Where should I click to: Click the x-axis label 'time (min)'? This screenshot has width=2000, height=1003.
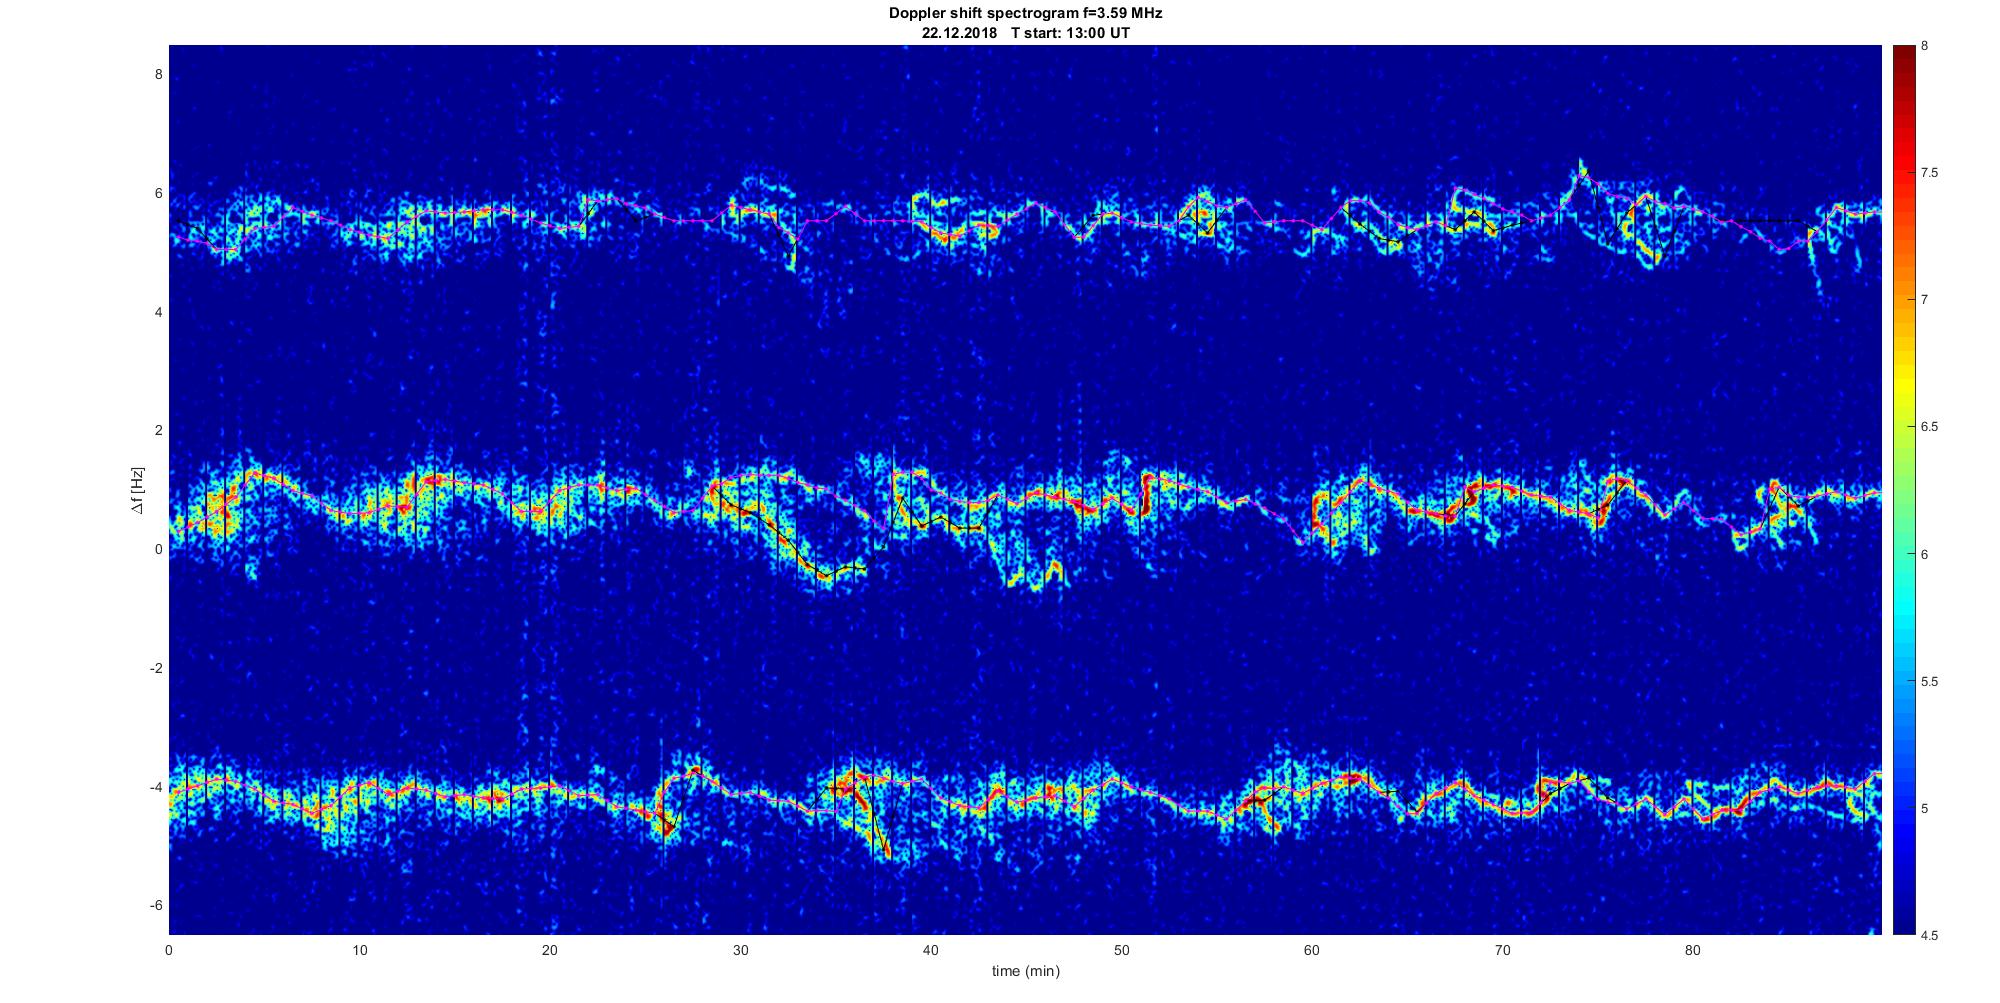[x=1025, y=971]
